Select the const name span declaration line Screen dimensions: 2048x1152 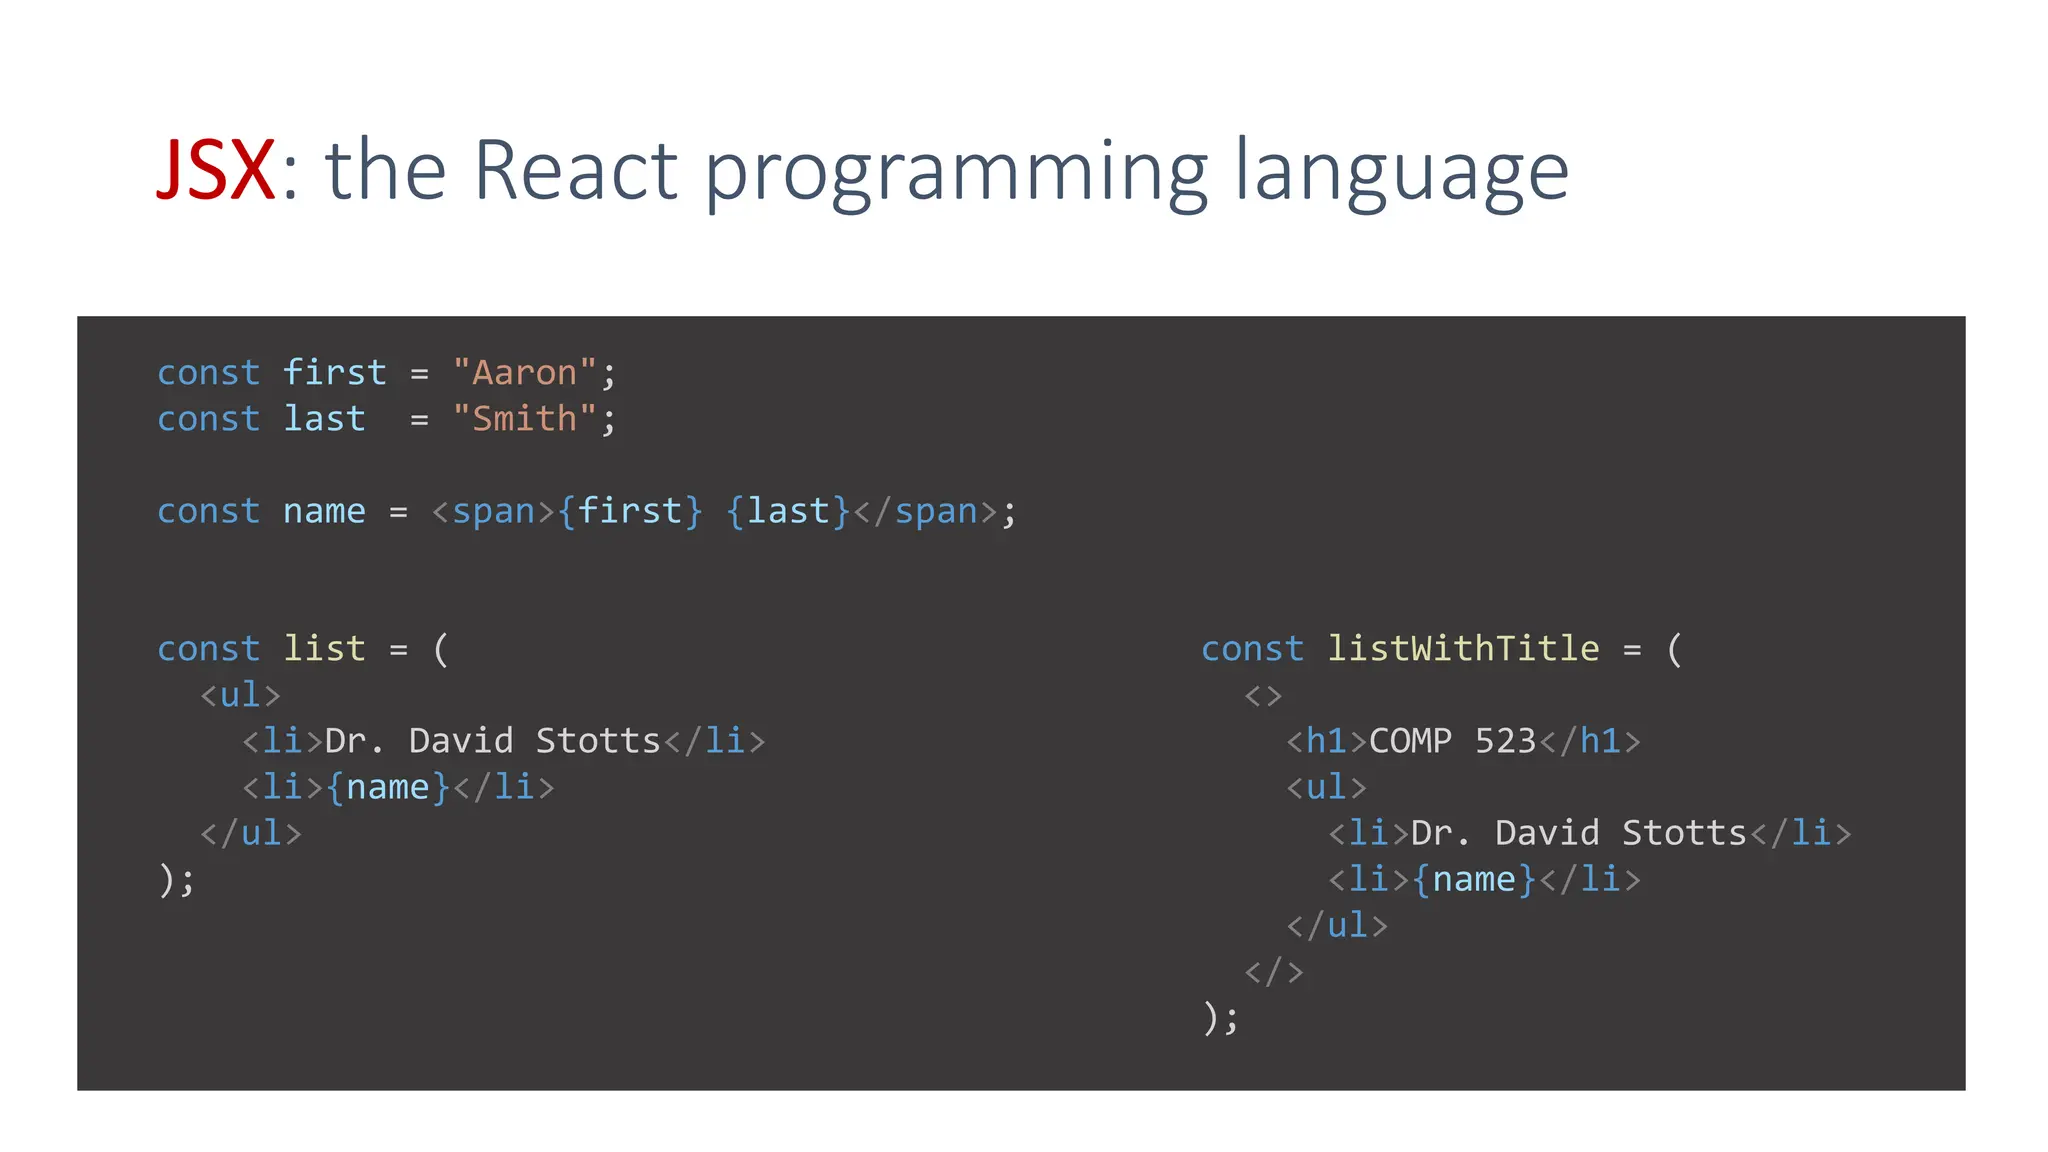pos(587,511)
